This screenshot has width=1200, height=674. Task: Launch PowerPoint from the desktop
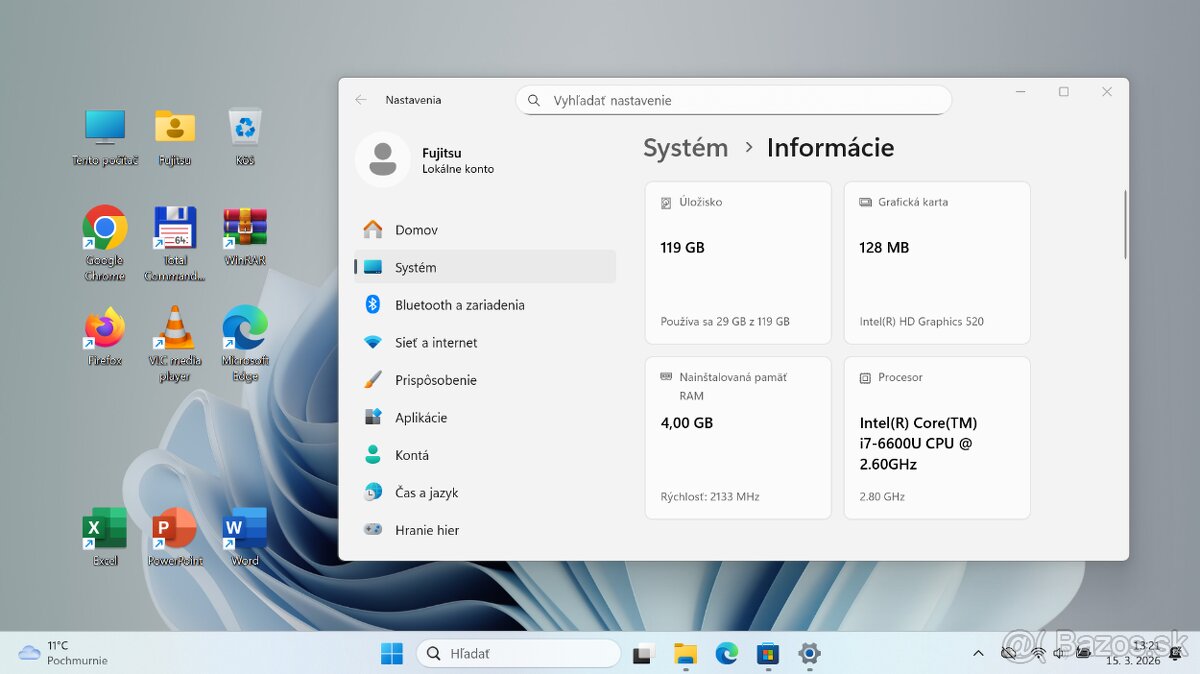coord(174,530)
